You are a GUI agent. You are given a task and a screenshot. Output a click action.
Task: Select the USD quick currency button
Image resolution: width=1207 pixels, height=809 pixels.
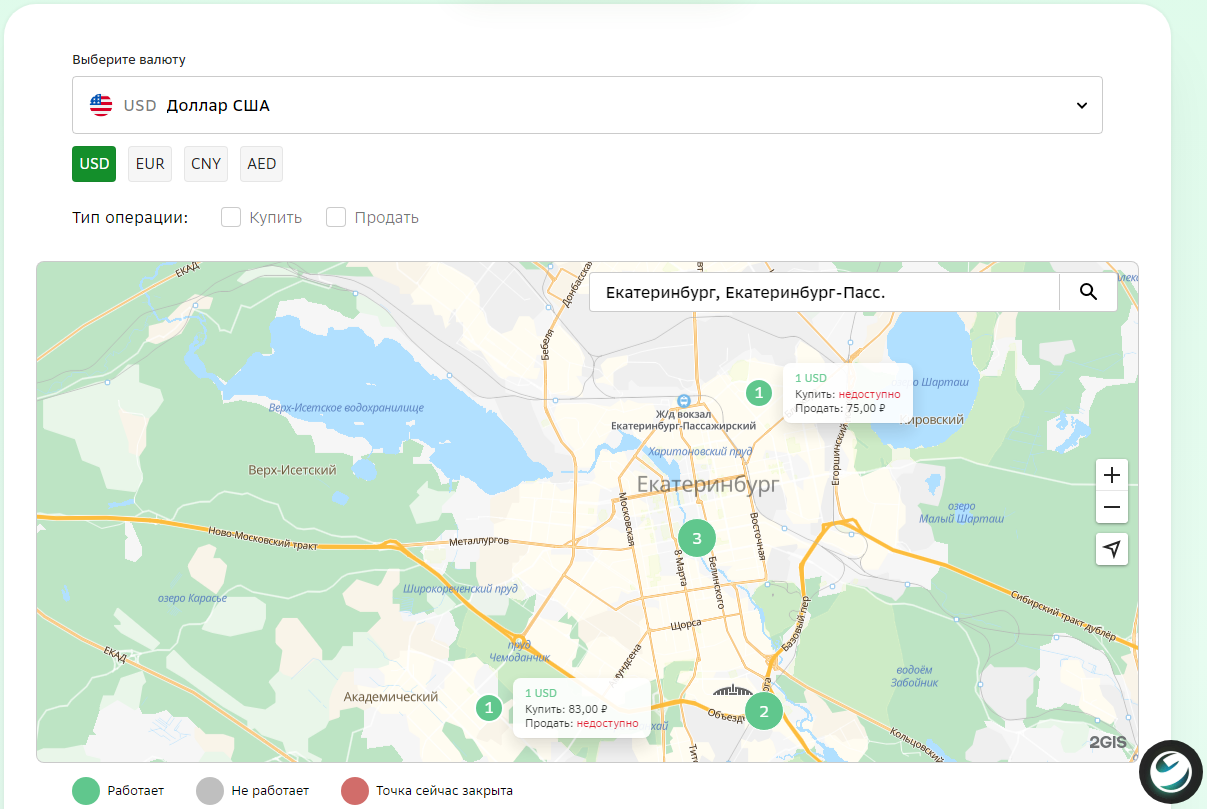94,164
